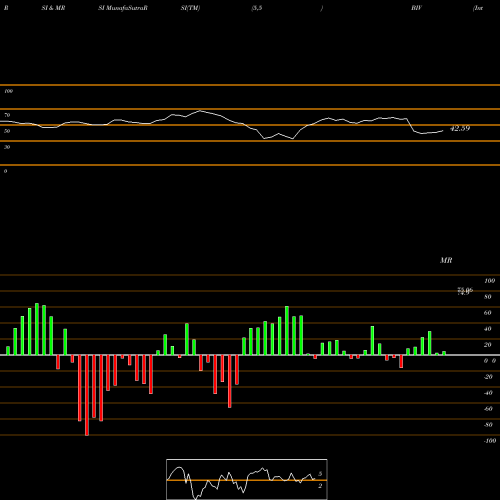The width and height of the screenshot is (500, 500).
Task: Click the 'BIV' symbol text in header
Action: point(416,8)
